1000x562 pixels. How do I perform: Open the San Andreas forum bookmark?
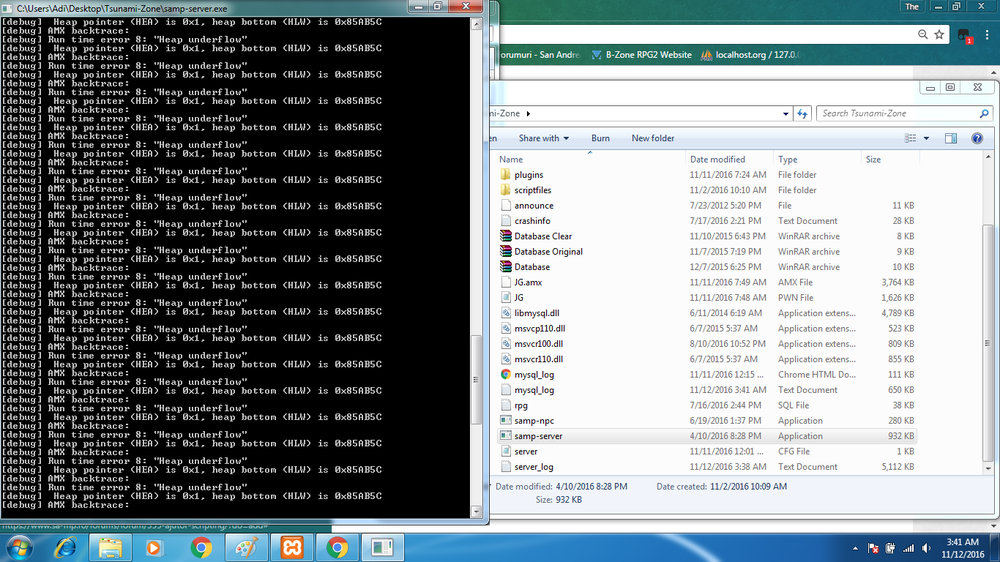[x=539, y=55]
